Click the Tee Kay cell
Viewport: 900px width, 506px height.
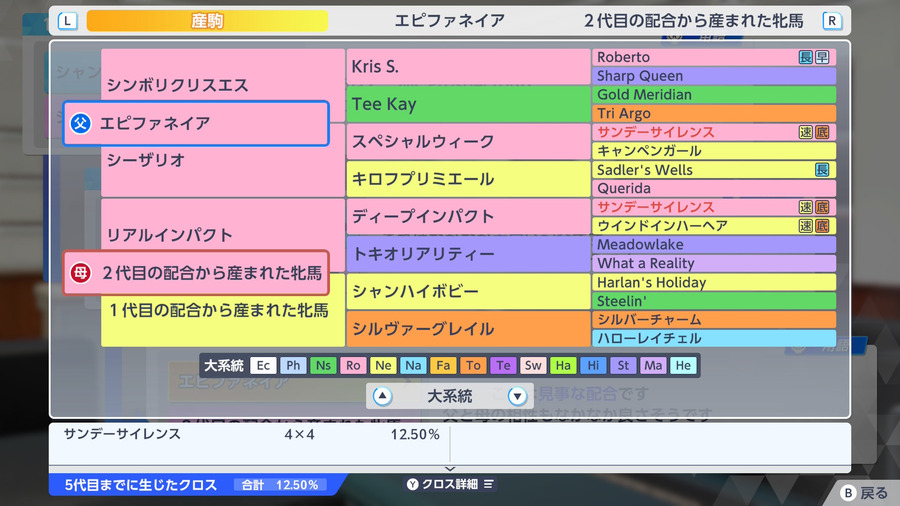click(468, 104)
